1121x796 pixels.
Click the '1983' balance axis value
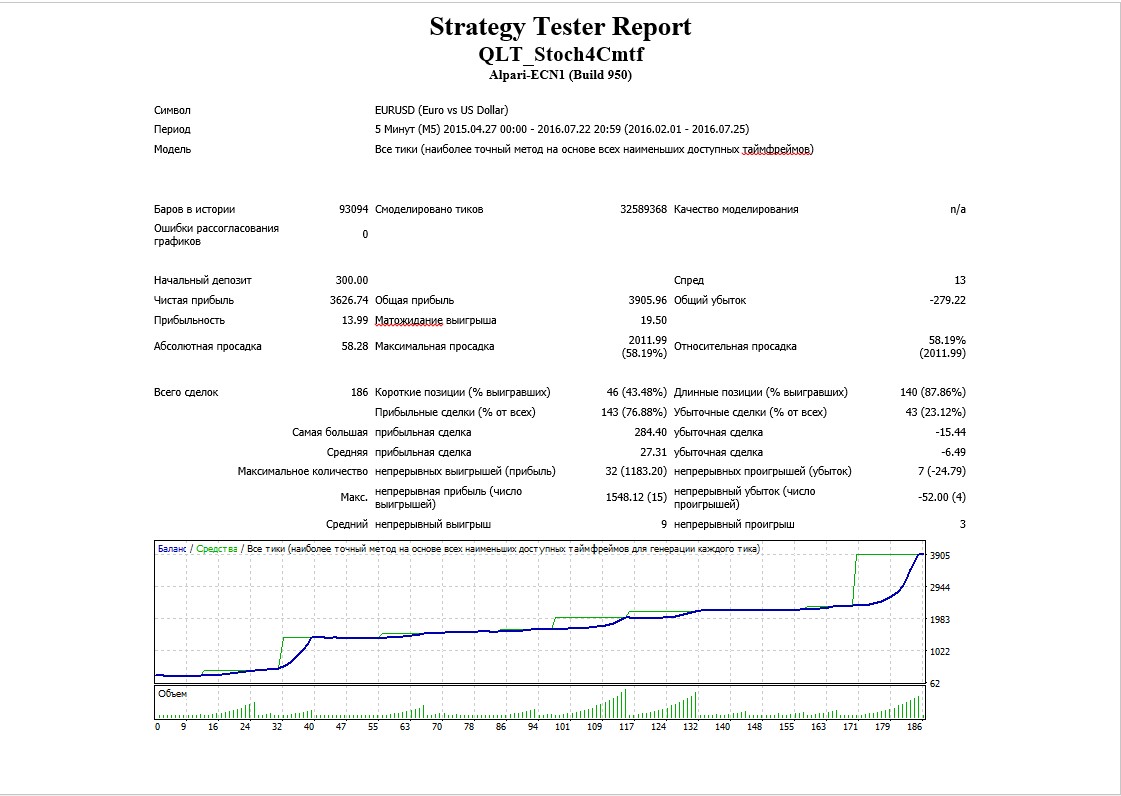(x=939, y=619)
